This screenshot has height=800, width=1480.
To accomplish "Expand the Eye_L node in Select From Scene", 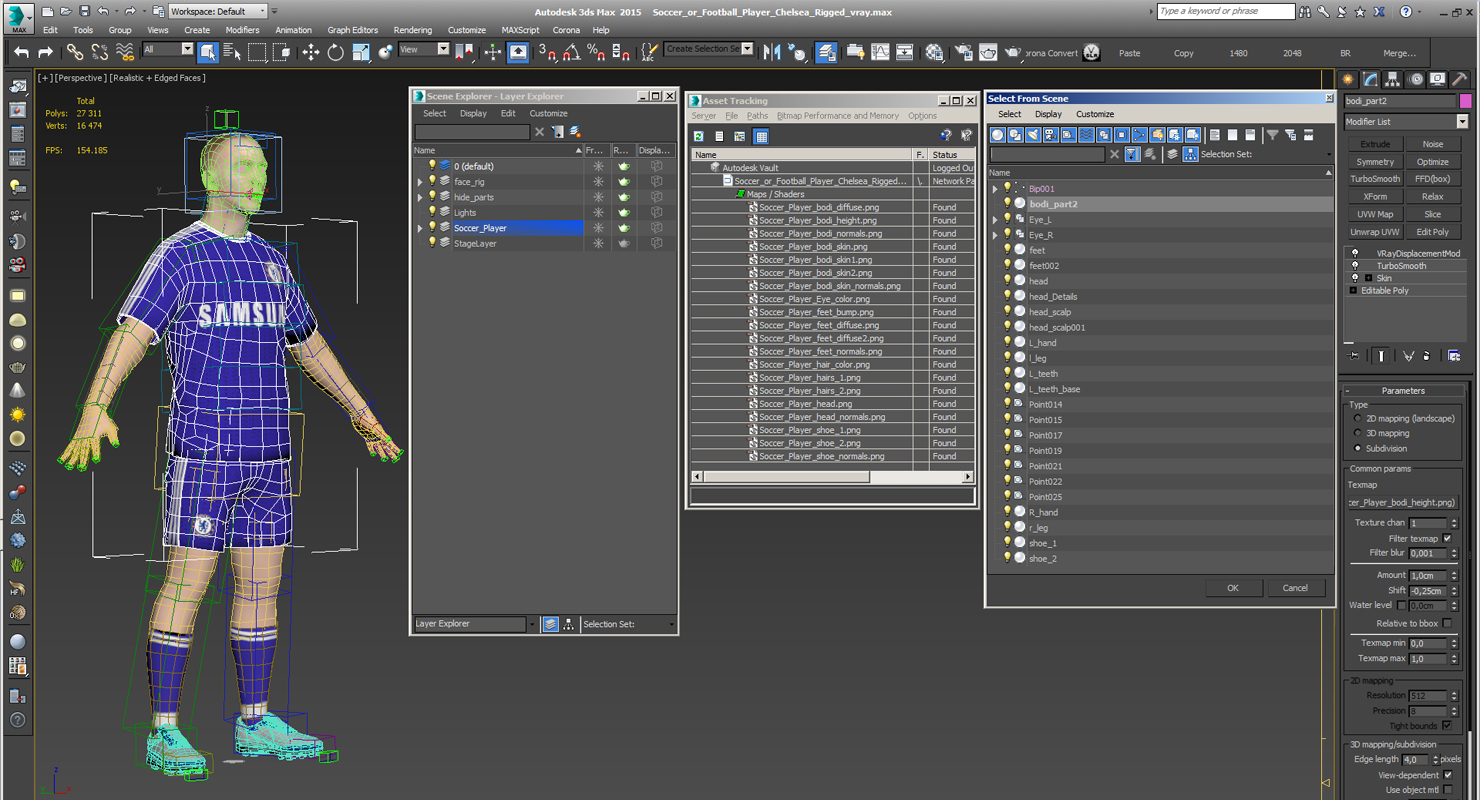I will tap(995, 219).
